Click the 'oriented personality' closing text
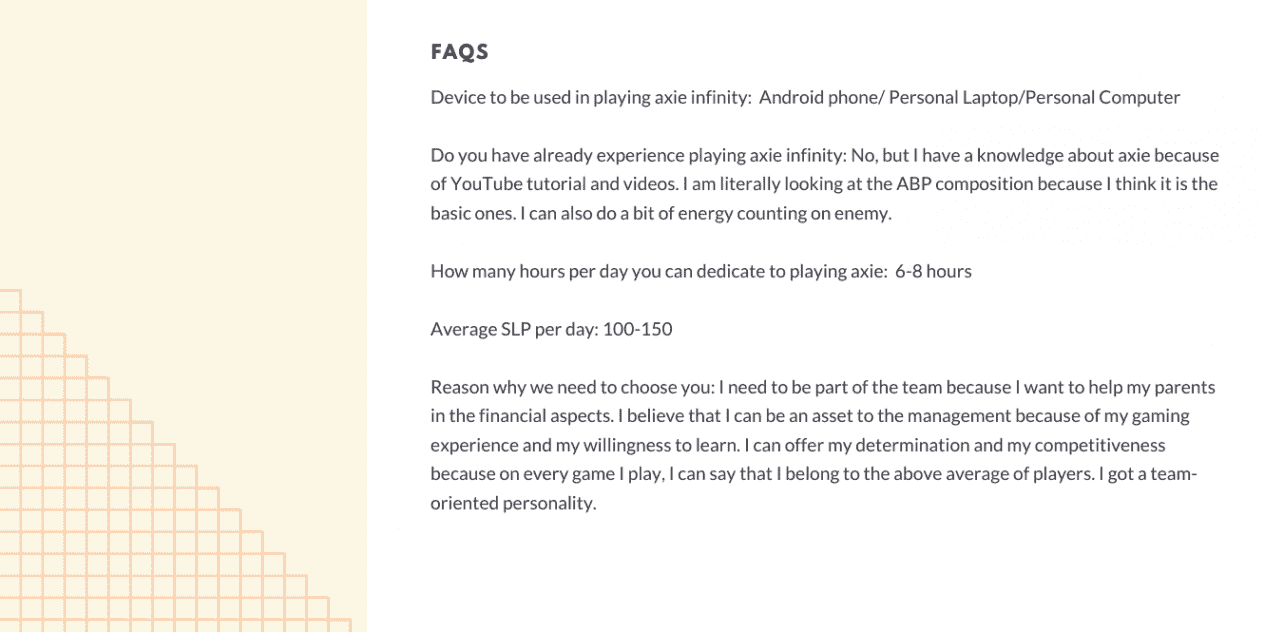 513,503
